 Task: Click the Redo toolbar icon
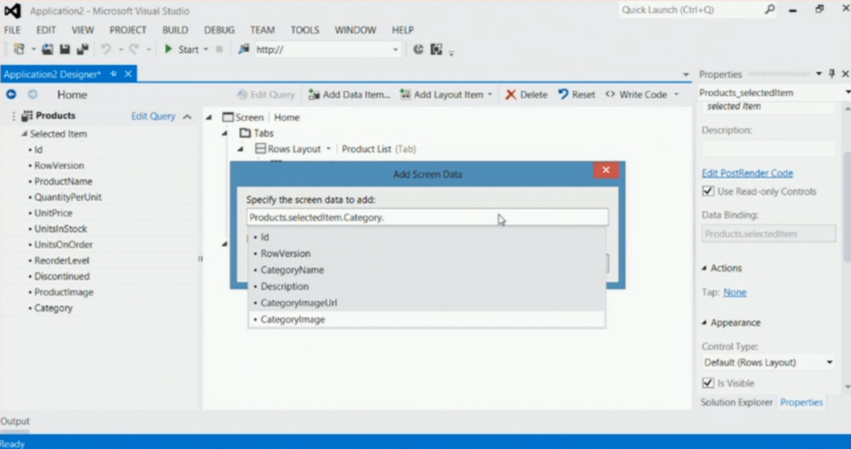(x=134, y=49)
